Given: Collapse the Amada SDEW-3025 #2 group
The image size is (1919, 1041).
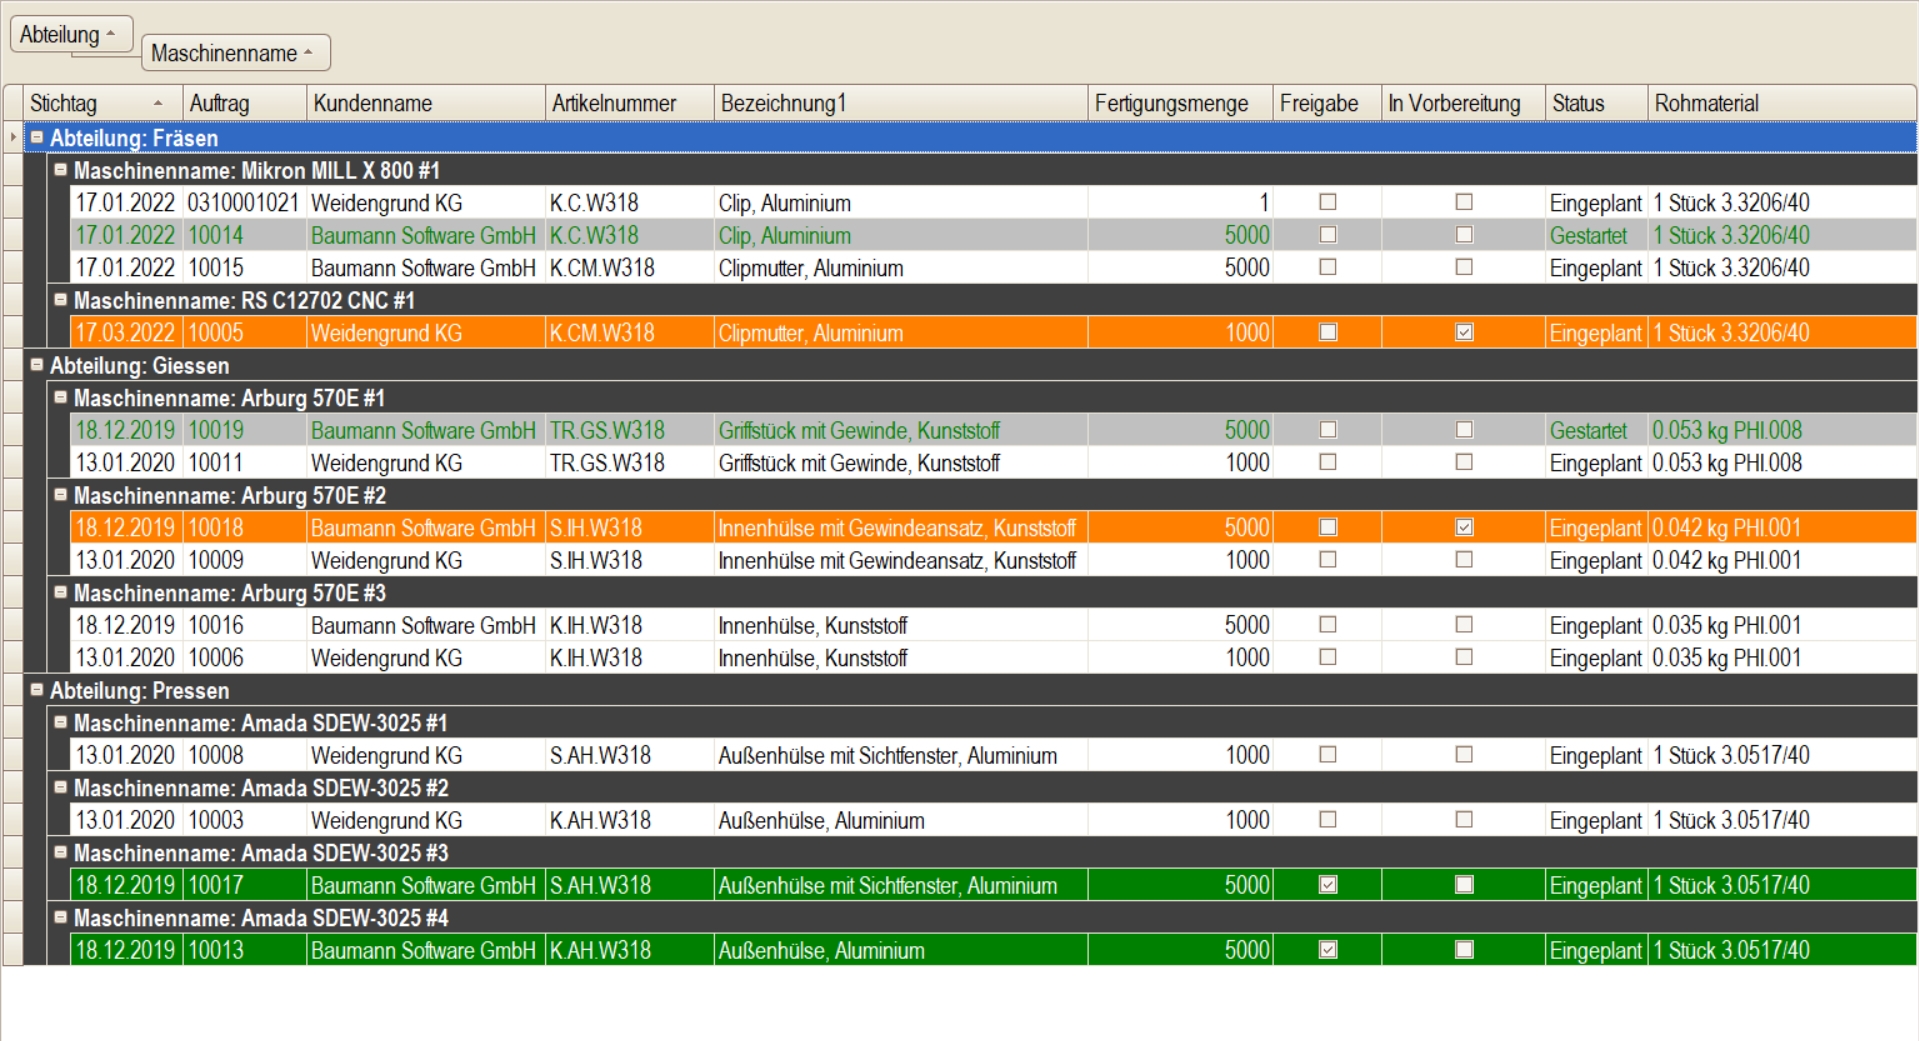Looking at the screenshot, I should pos(60,787).
